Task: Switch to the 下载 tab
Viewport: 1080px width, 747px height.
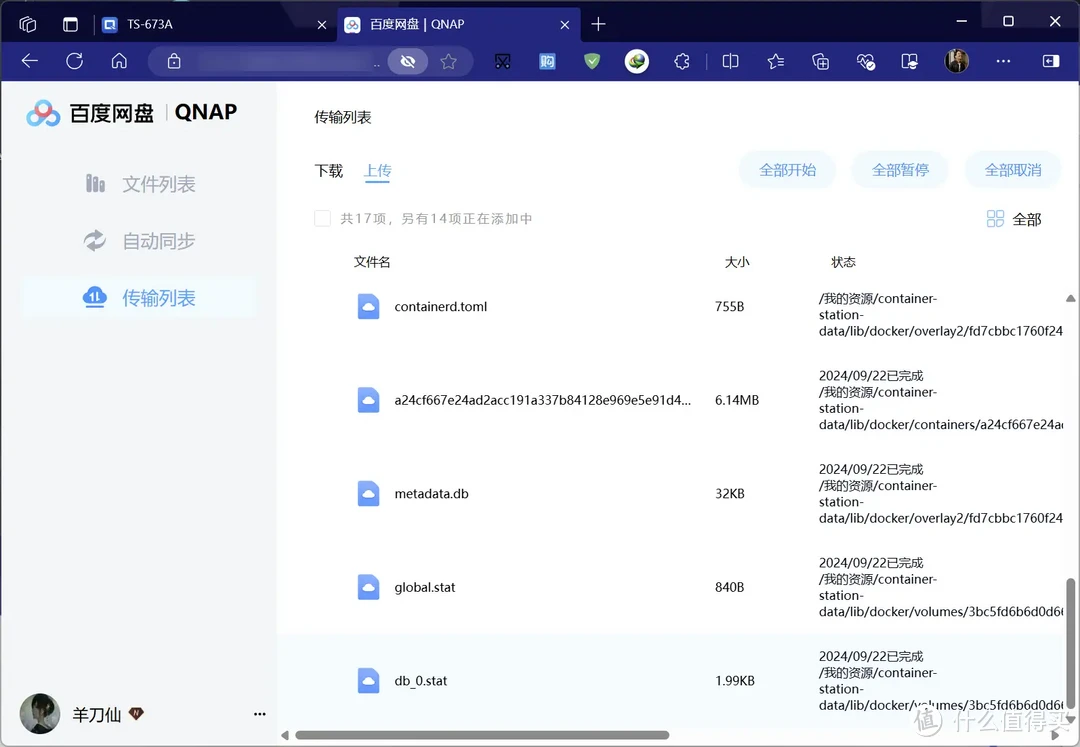Action: 328,170
